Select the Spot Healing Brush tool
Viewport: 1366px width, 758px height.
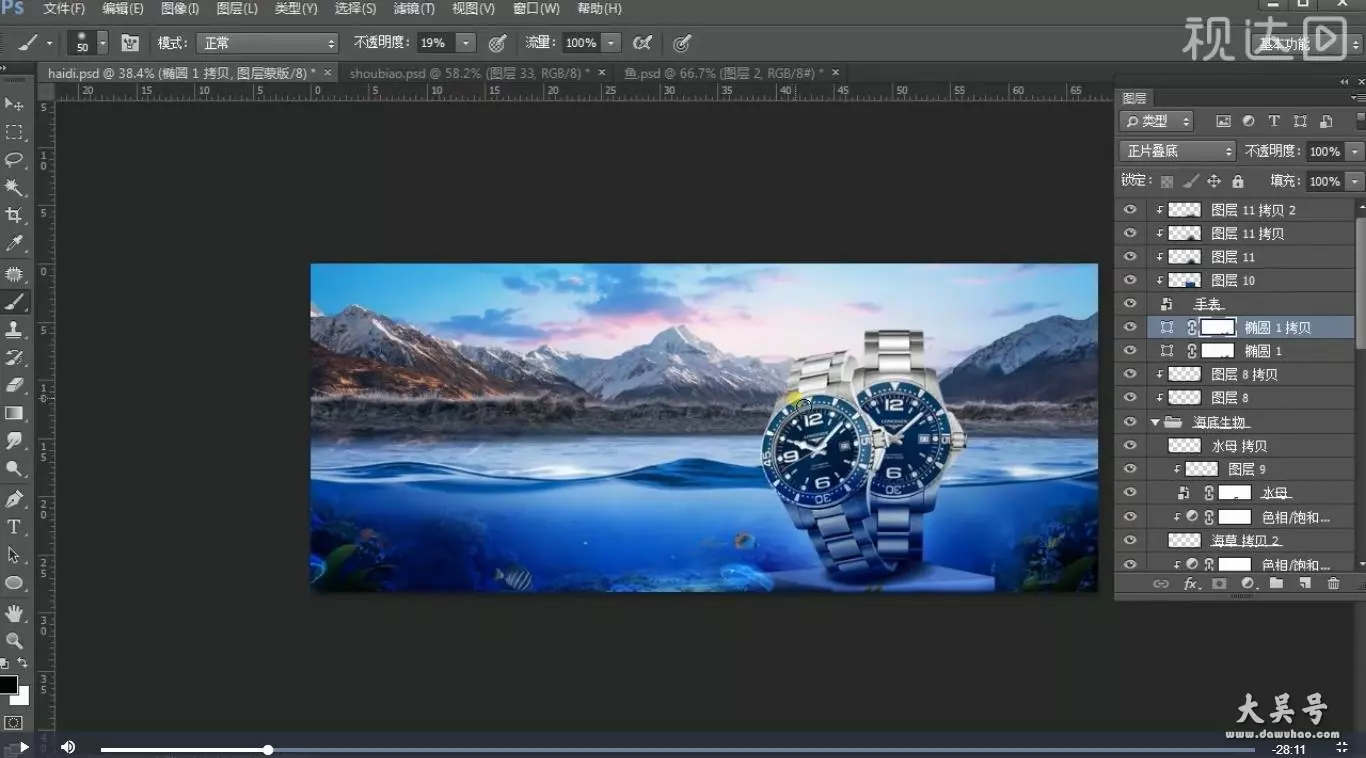14,273
